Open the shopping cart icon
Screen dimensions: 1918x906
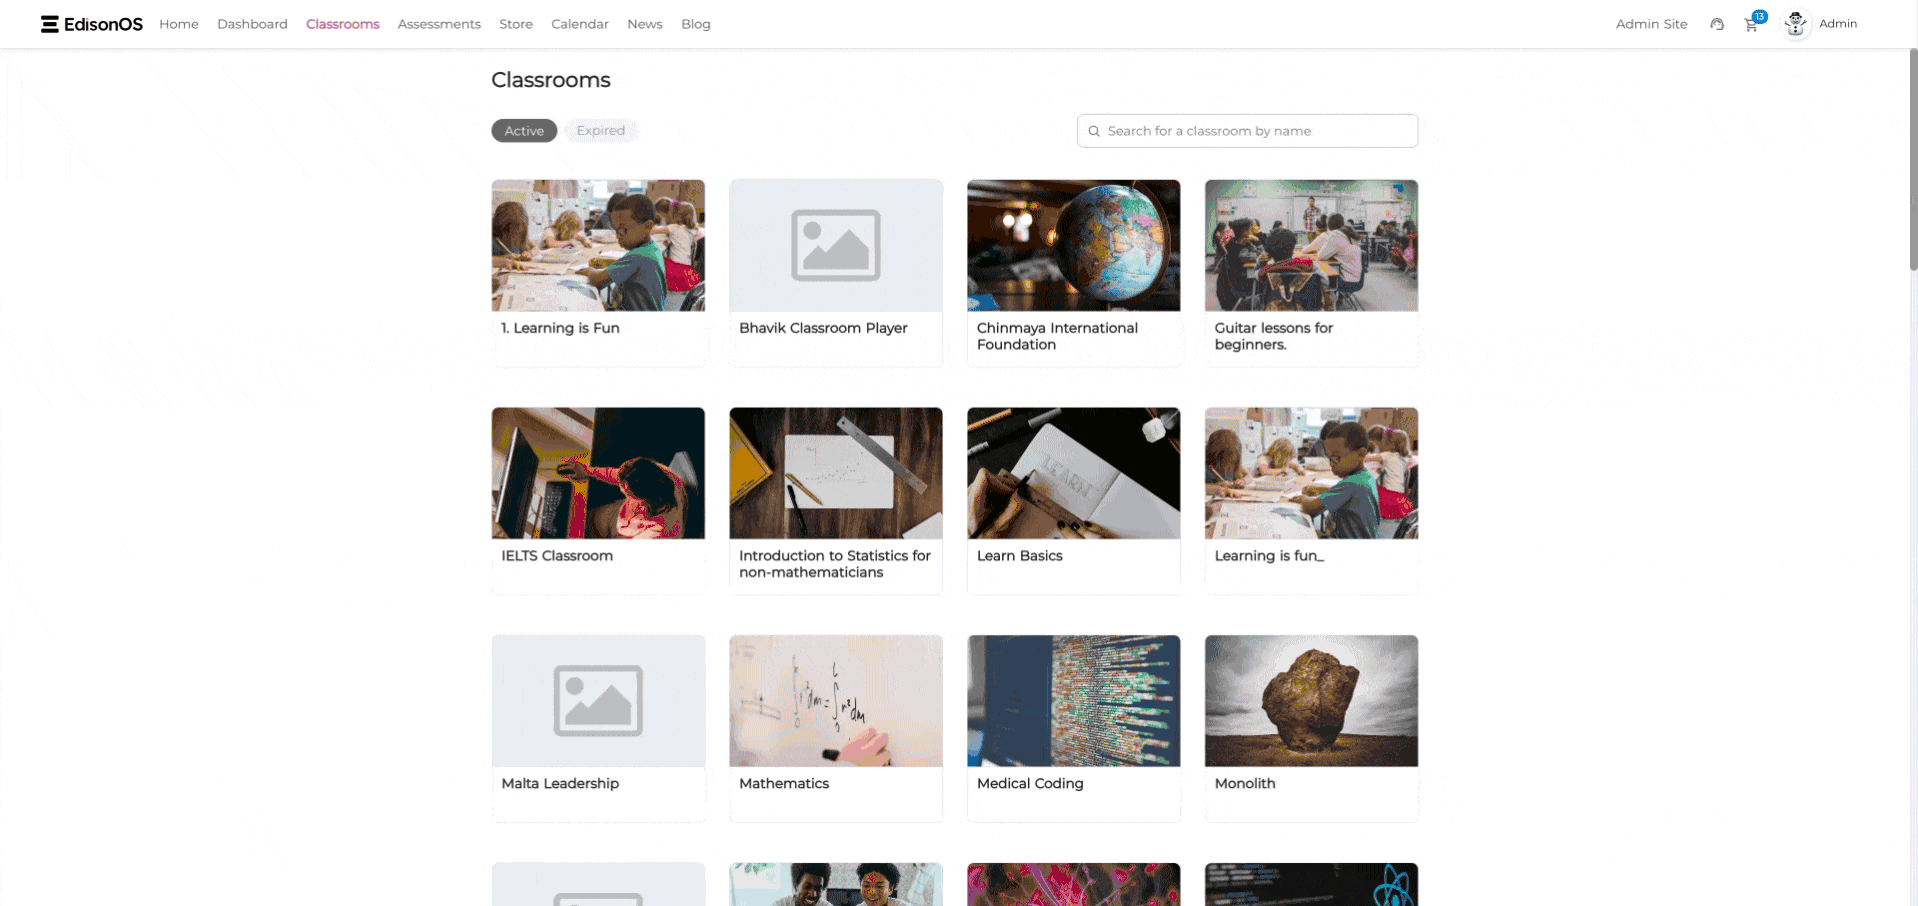[x=1751, y=25]
